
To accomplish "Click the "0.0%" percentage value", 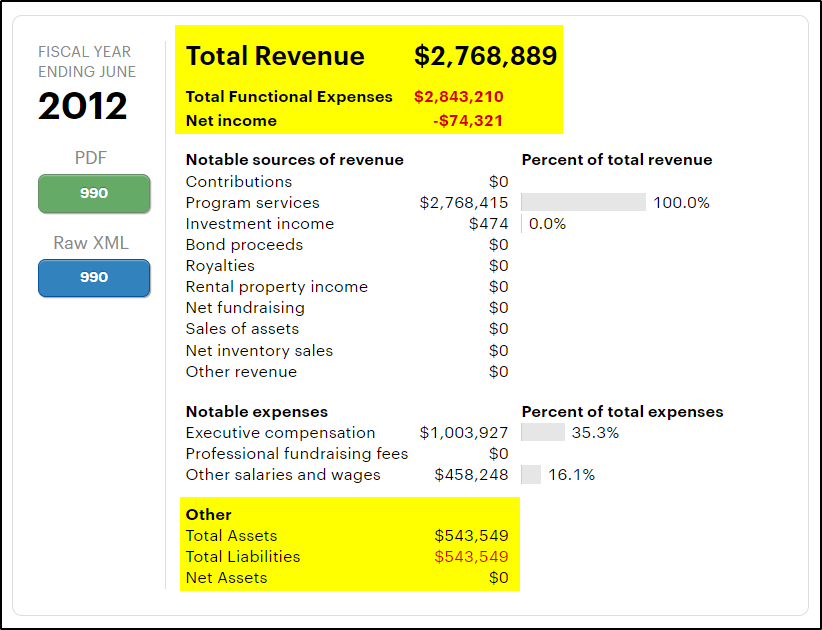I will [547, 224].
